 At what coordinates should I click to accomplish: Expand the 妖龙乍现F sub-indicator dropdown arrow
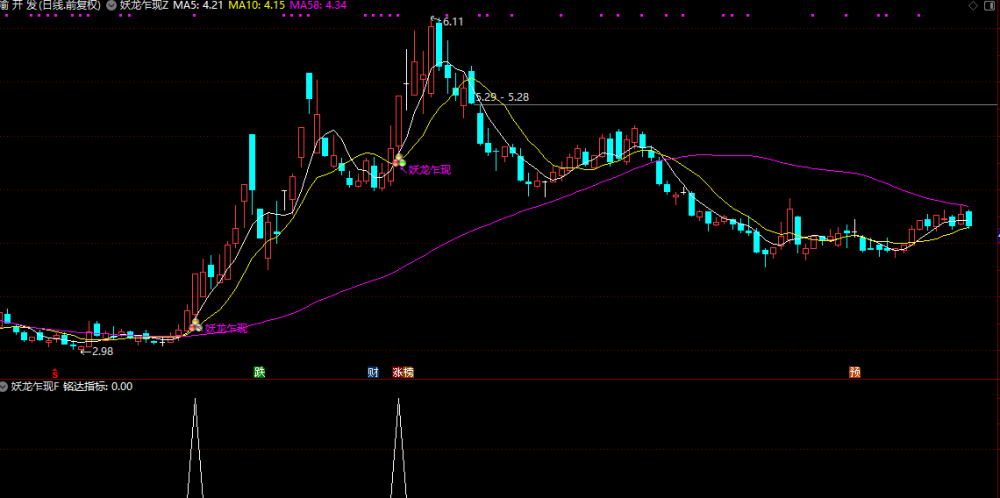[4, 386]
